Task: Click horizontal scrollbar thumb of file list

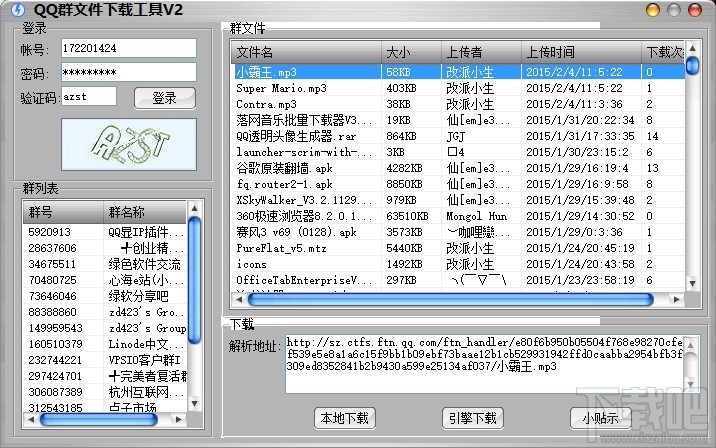Action: coord(451,300)
